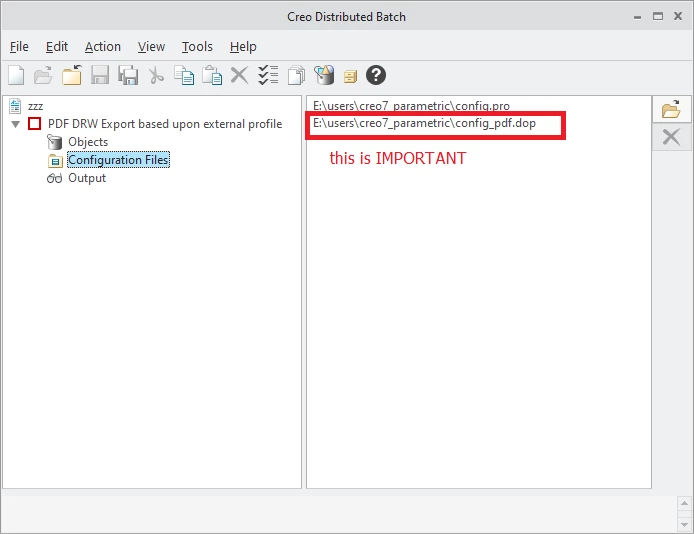Select the Configuration Files tree item
Screen dimensions: 694x534
point(118,160)
